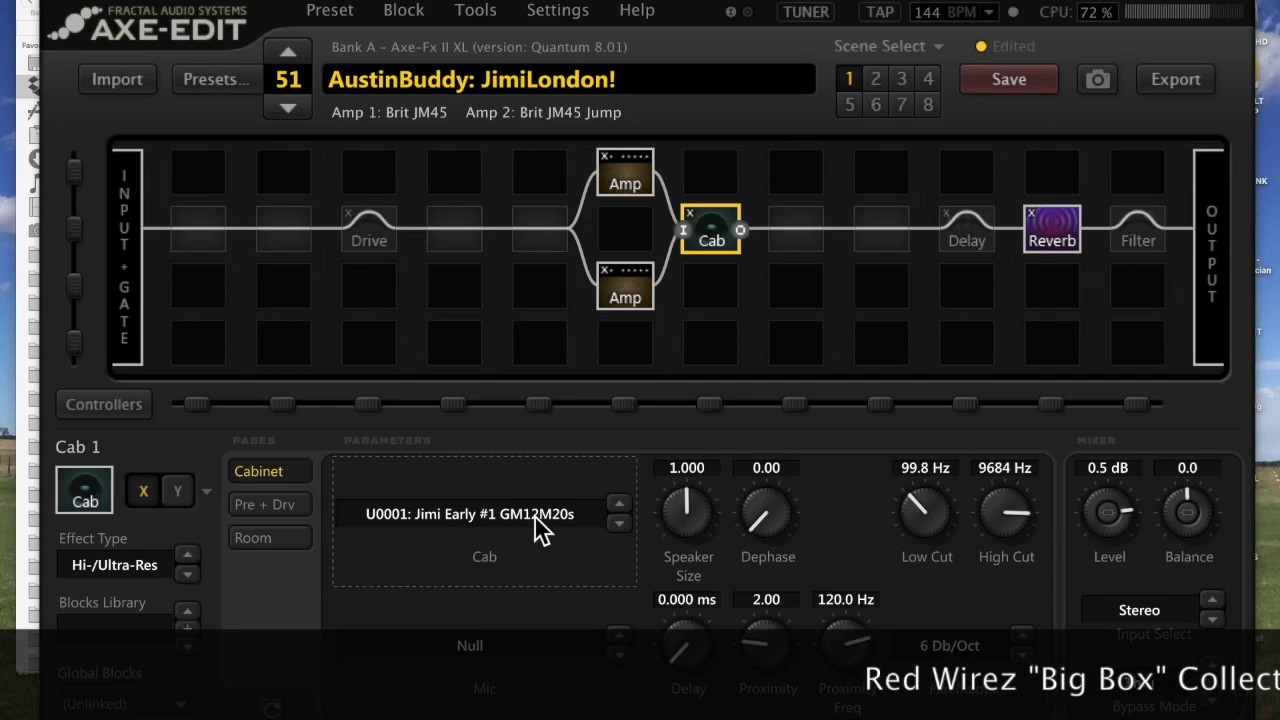Switch to the Cabinet page
1280x720 pixels.
[x=270, y=471]
